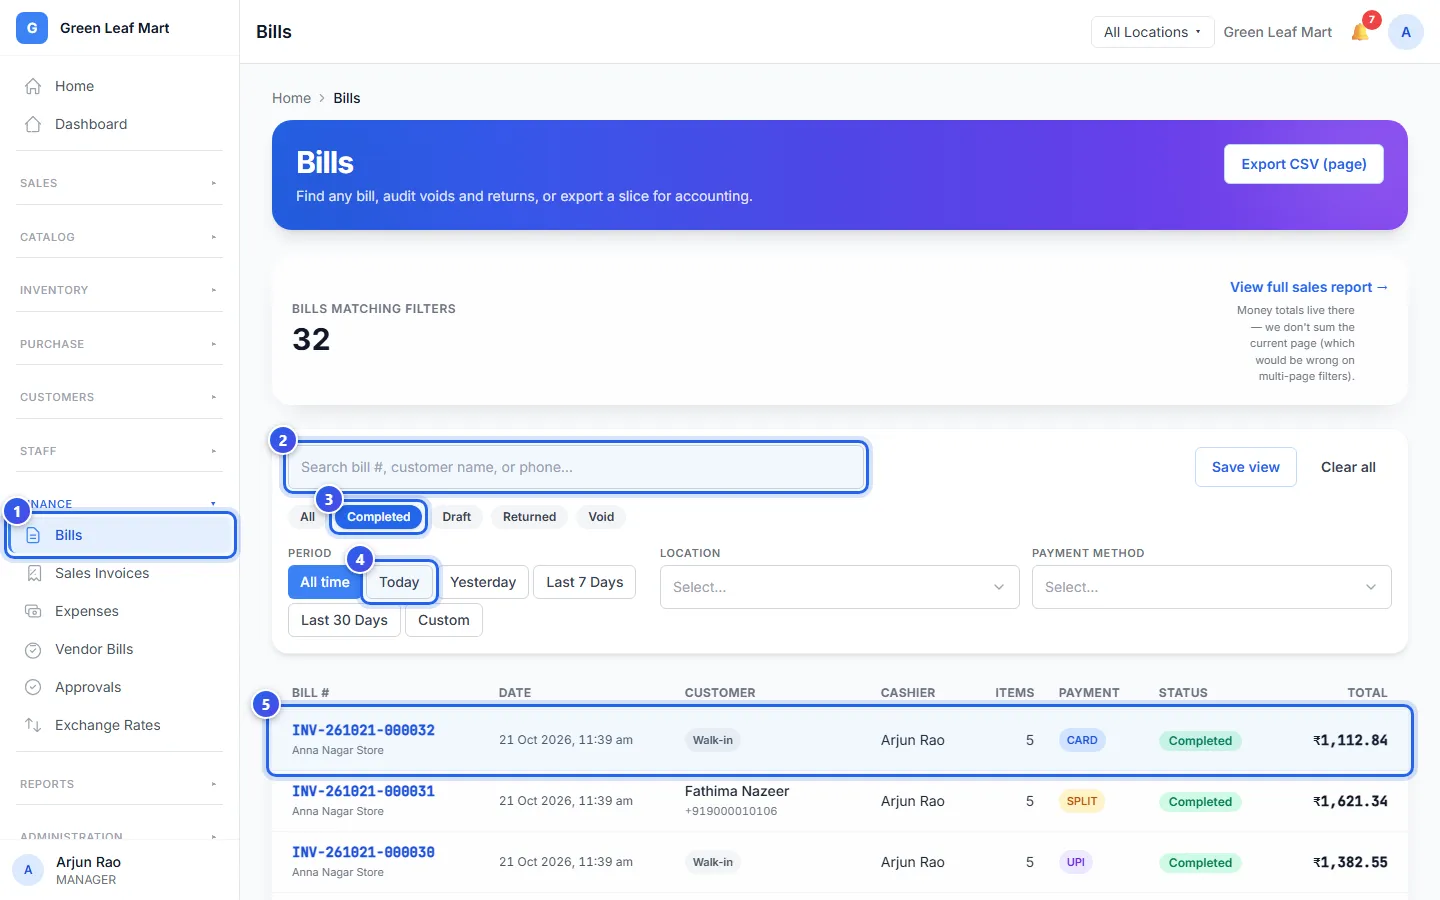Click the Export CSV (page) button
Image resolution: width=1440 pixels, height=900 pixels.
coord(1304,164)
